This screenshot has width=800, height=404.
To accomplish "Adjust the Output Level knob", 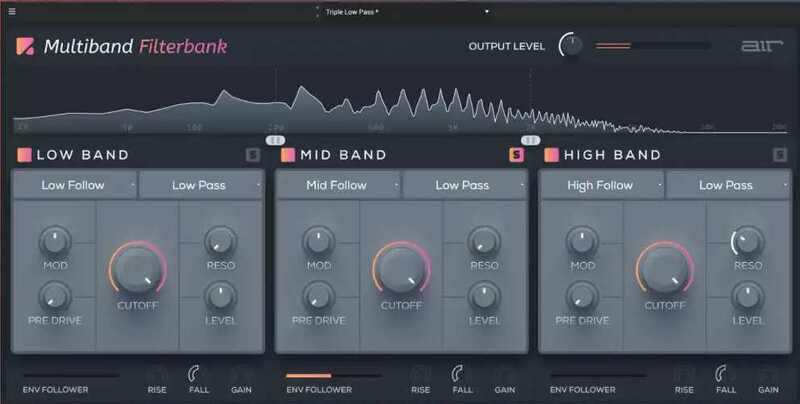I will point(571,45).
